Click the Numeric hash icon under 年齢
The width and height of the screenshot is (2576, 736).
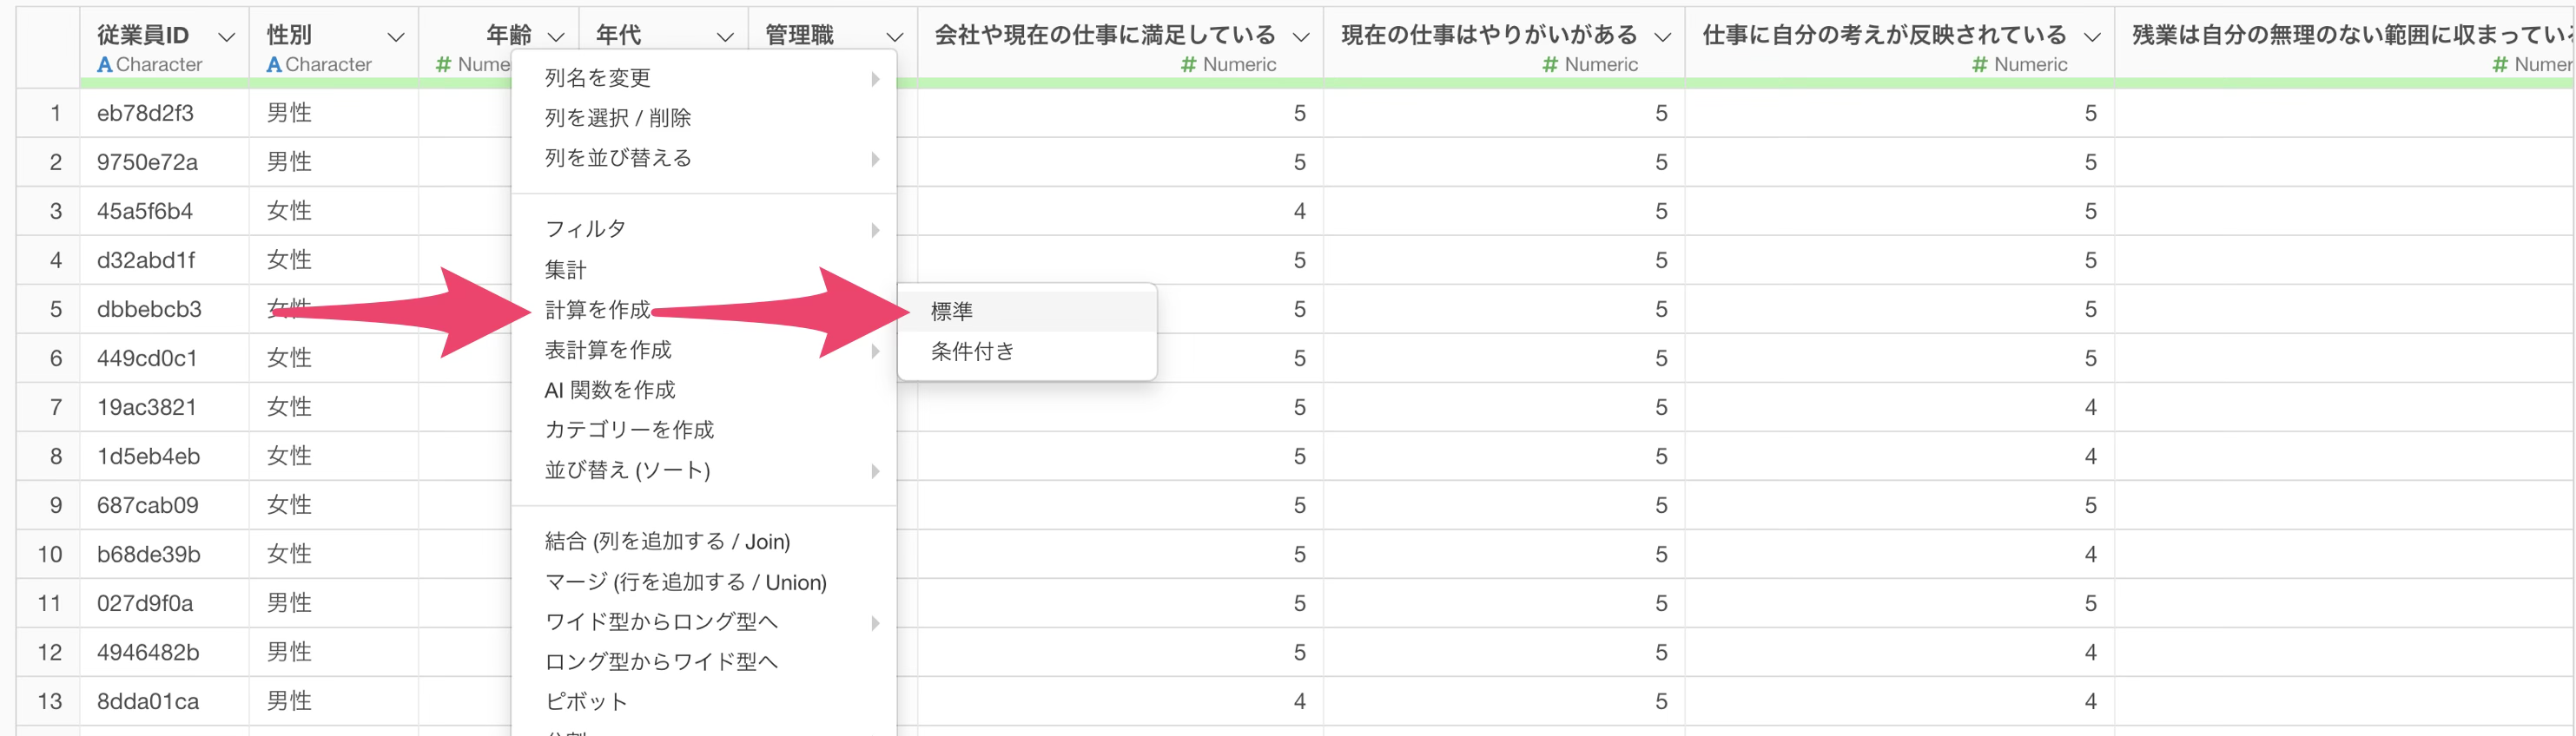click(x=444, y=65)
